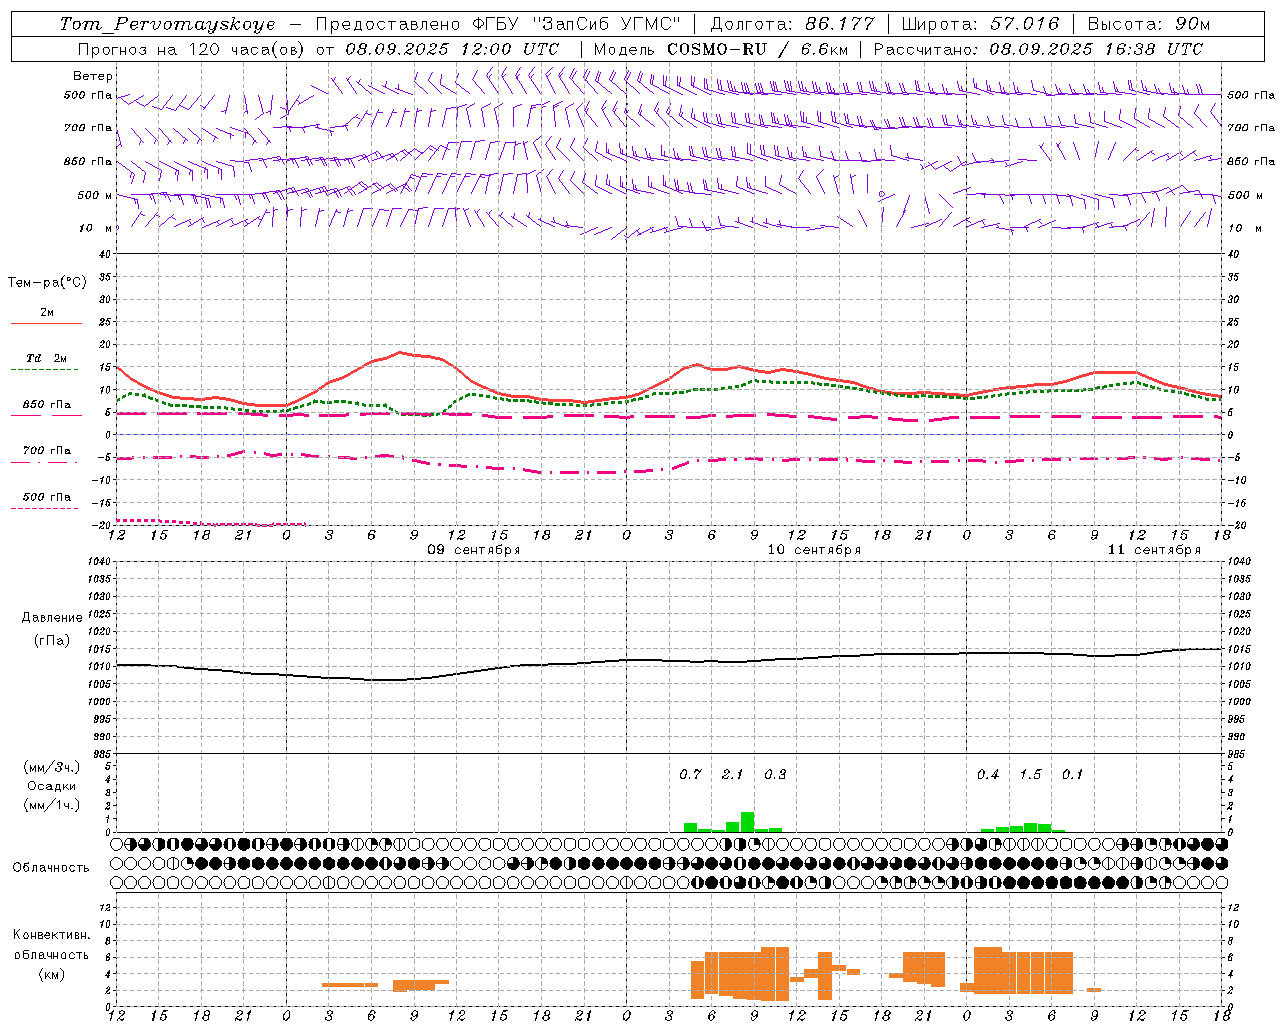The width and height of the screenshot is (1280, 1024).
Task: Click the '0.1' precipitation amount value
Action: pyautogui.click(x=1072, y=774)
